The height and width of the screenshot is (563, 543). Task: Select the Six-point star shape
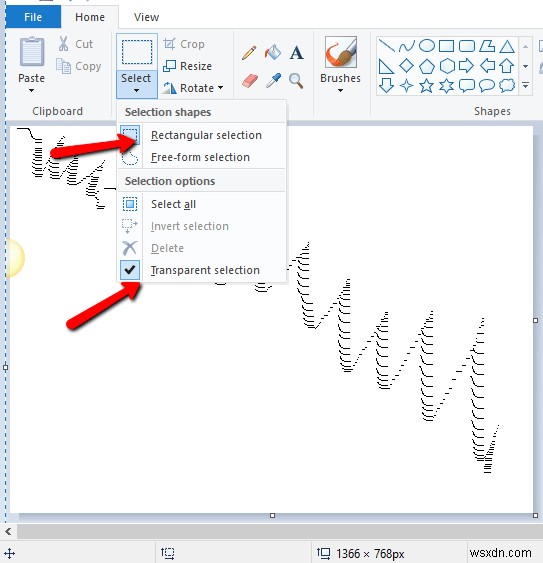(446, 86)
